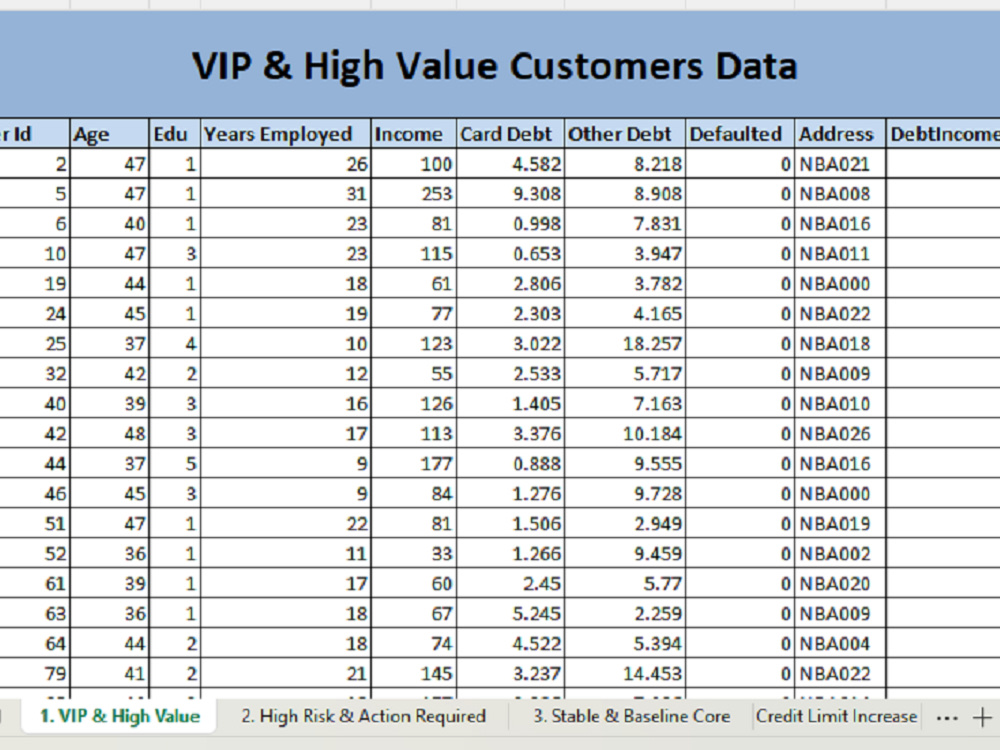Select the 'Address' header cell

tap(840, 134)
